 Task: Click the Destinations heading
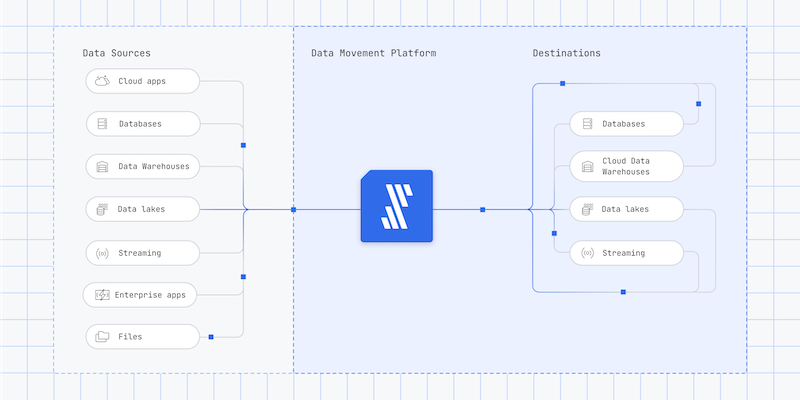click(566, 53)
